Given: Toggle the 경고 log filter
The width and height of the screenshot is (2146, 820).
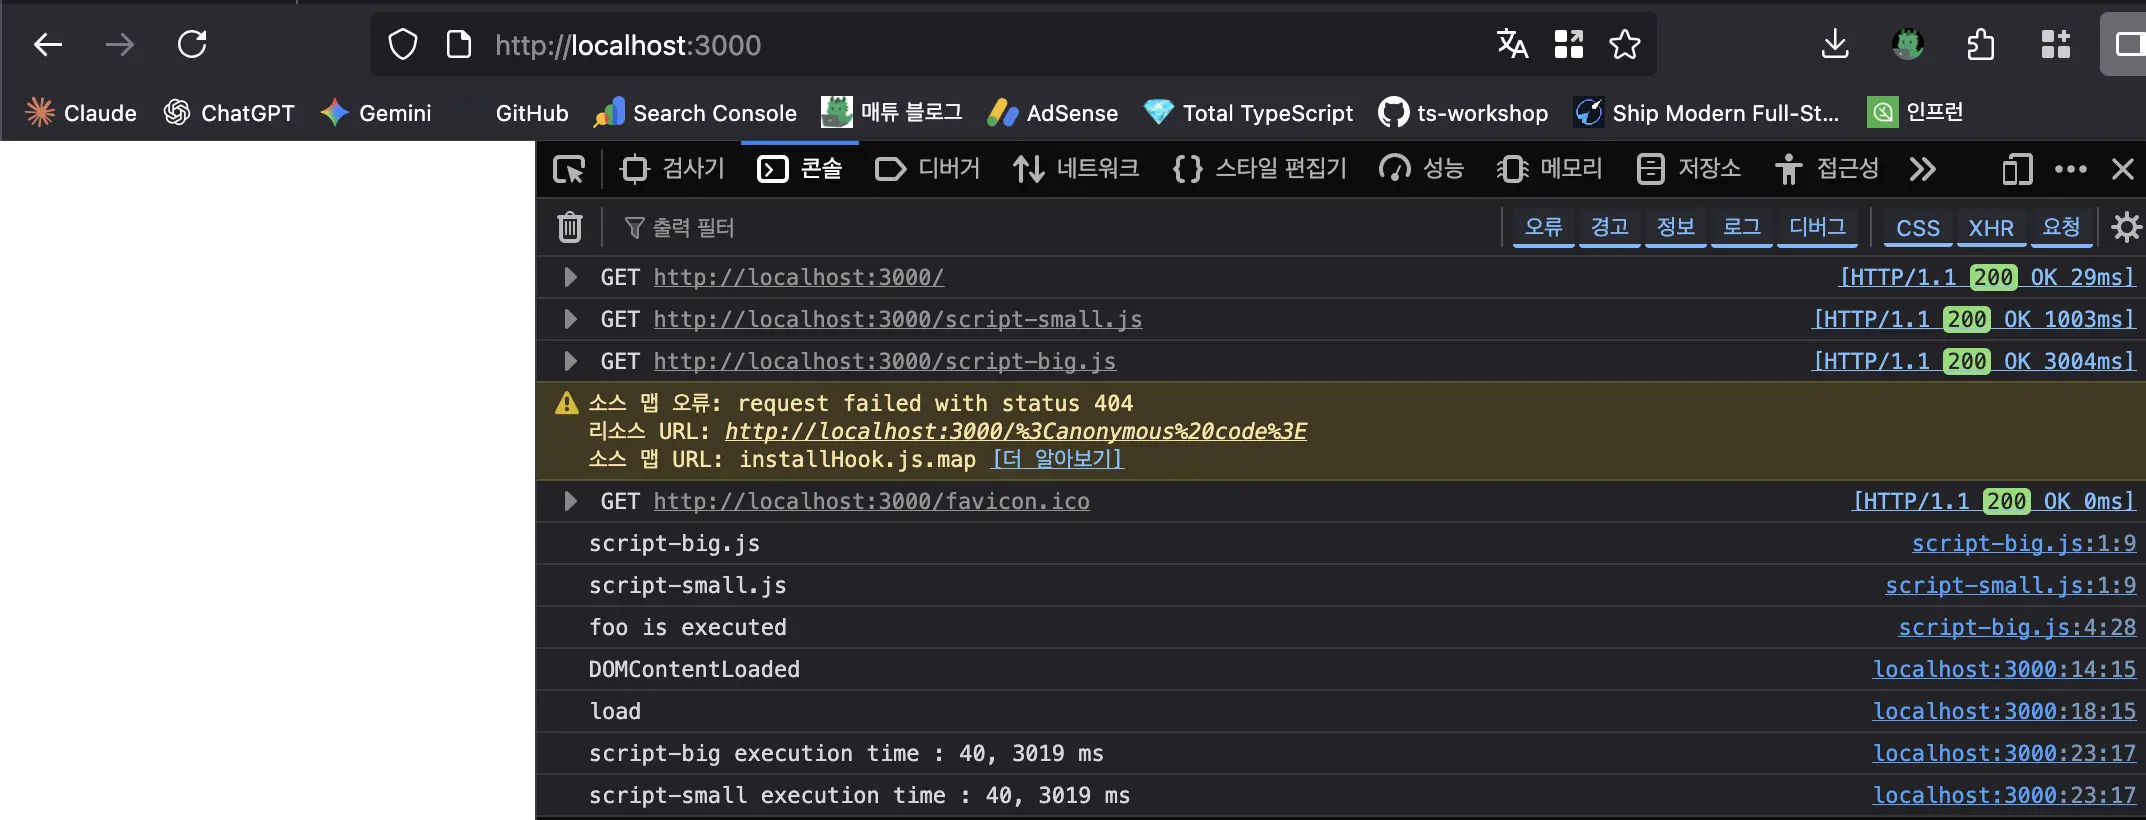Looking at the screenshot, I should coord(1609,228).
